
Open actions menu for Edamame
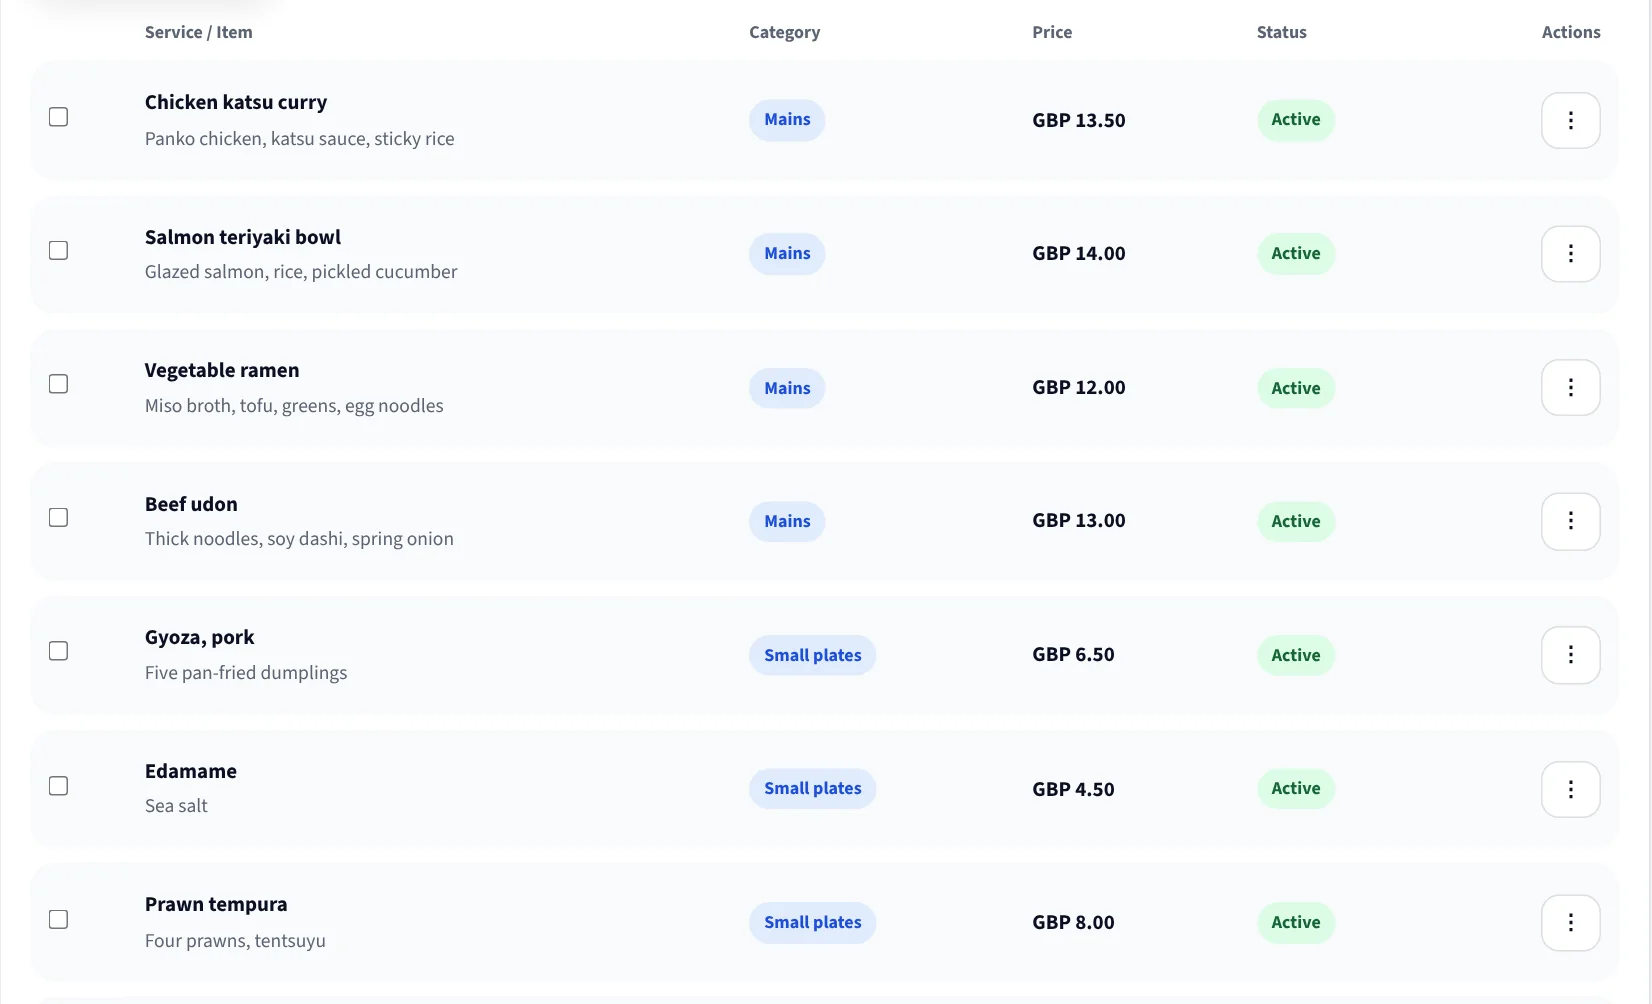click(1570, 789)
